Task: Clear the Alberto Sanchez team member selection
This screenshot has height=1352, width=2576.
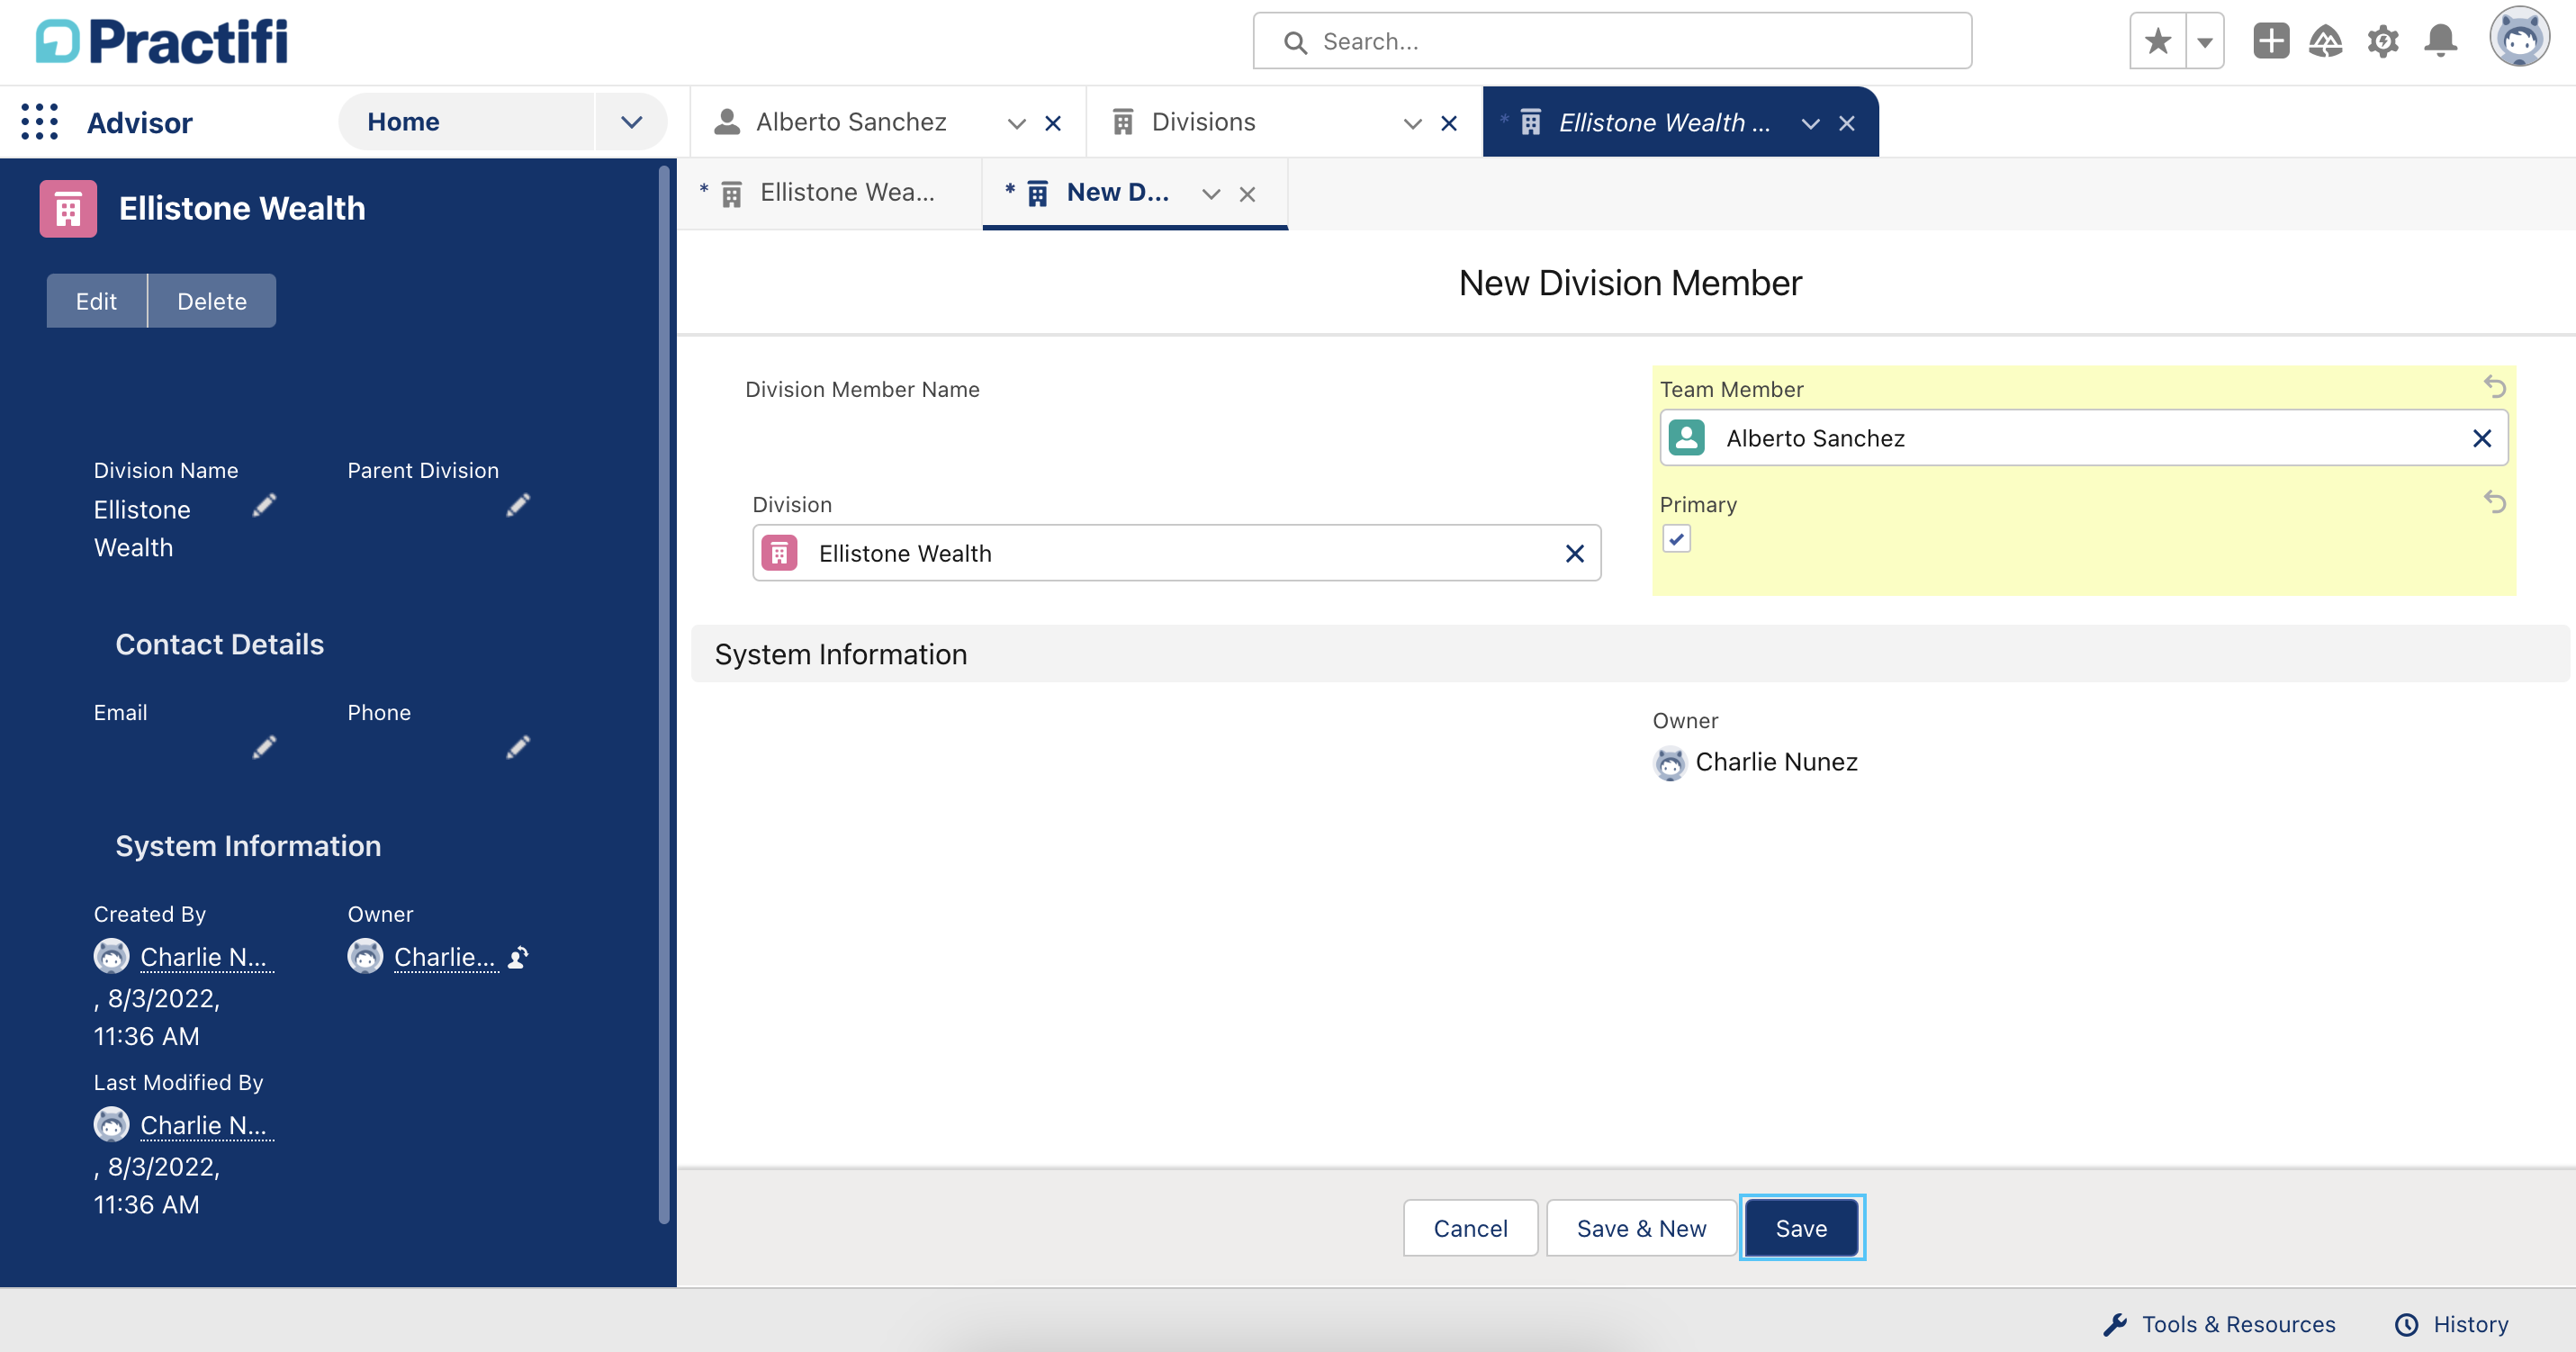Action: tap(2481, 438)
